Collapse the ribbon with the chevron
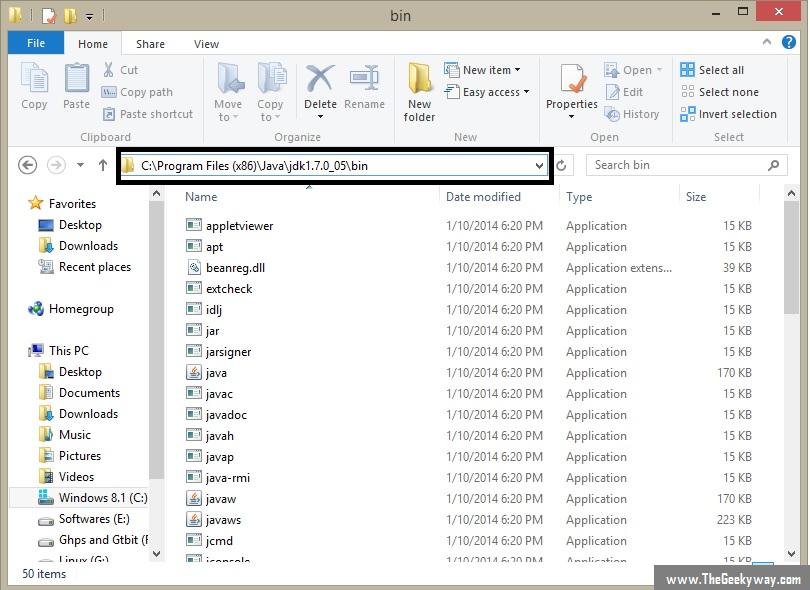Image resolution: width=810 pixels, height=590 pixels. click(x=767, y=42)
